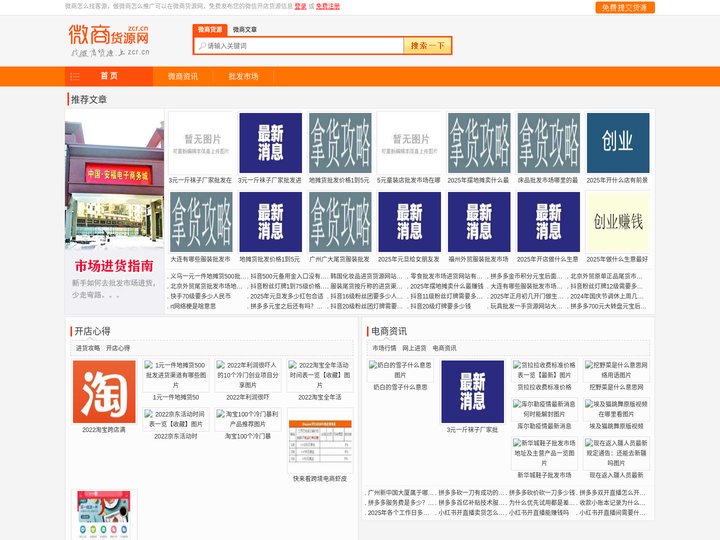Open the article 广州广大尾货服装批发

coord(340,259)
